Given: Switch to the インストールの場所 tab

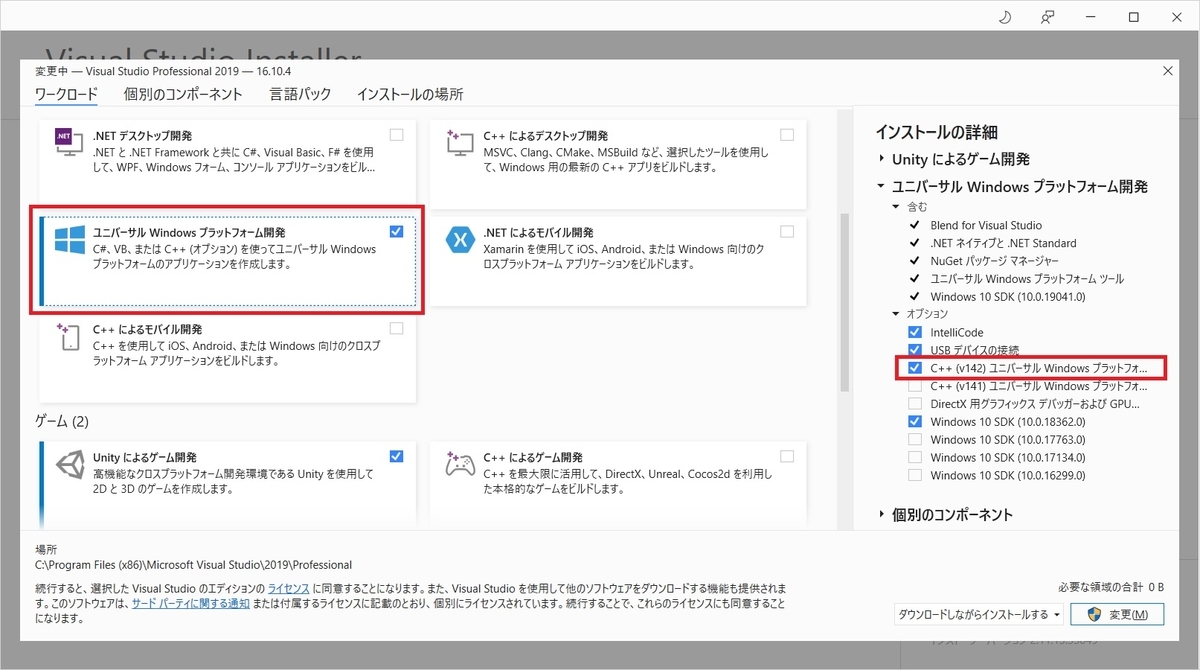Looking at the screenshot, I should tap(410, 95).
